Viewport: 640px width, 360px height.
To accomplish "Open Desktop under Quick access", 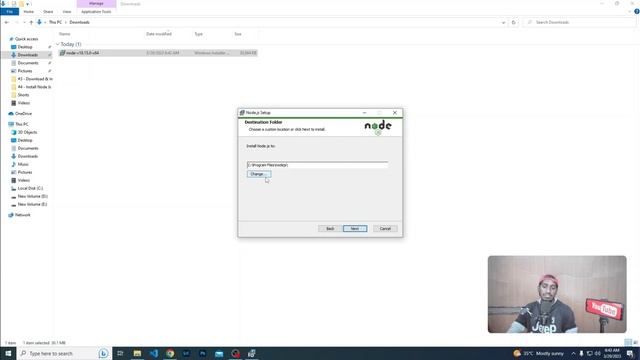I will coord(25,47).
